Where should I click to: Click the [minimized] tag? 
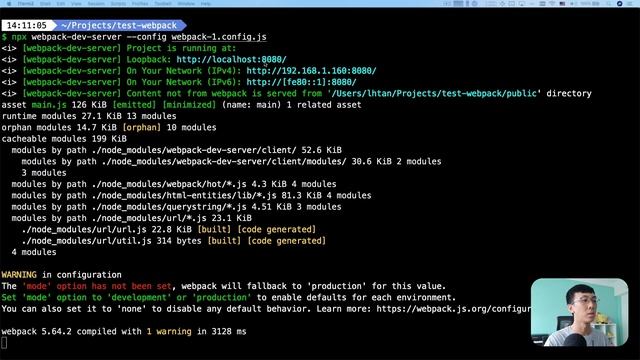point(189,105)
